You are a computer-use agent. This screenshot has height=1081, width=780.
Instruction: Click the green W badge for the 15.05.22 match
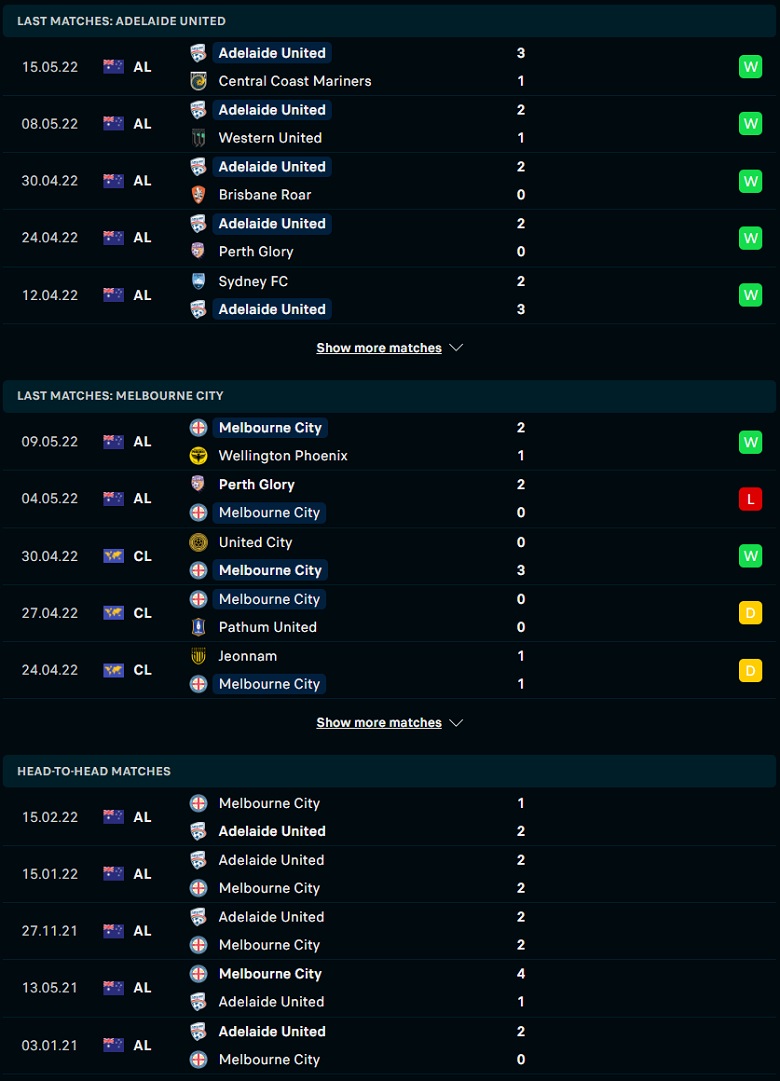click(x=750, y=67)
